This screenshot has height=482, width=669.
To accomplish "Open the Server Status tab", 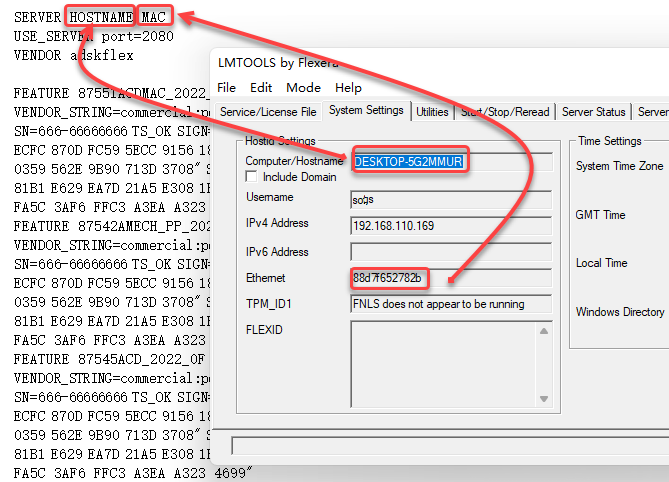I will (x=593, y=112).
